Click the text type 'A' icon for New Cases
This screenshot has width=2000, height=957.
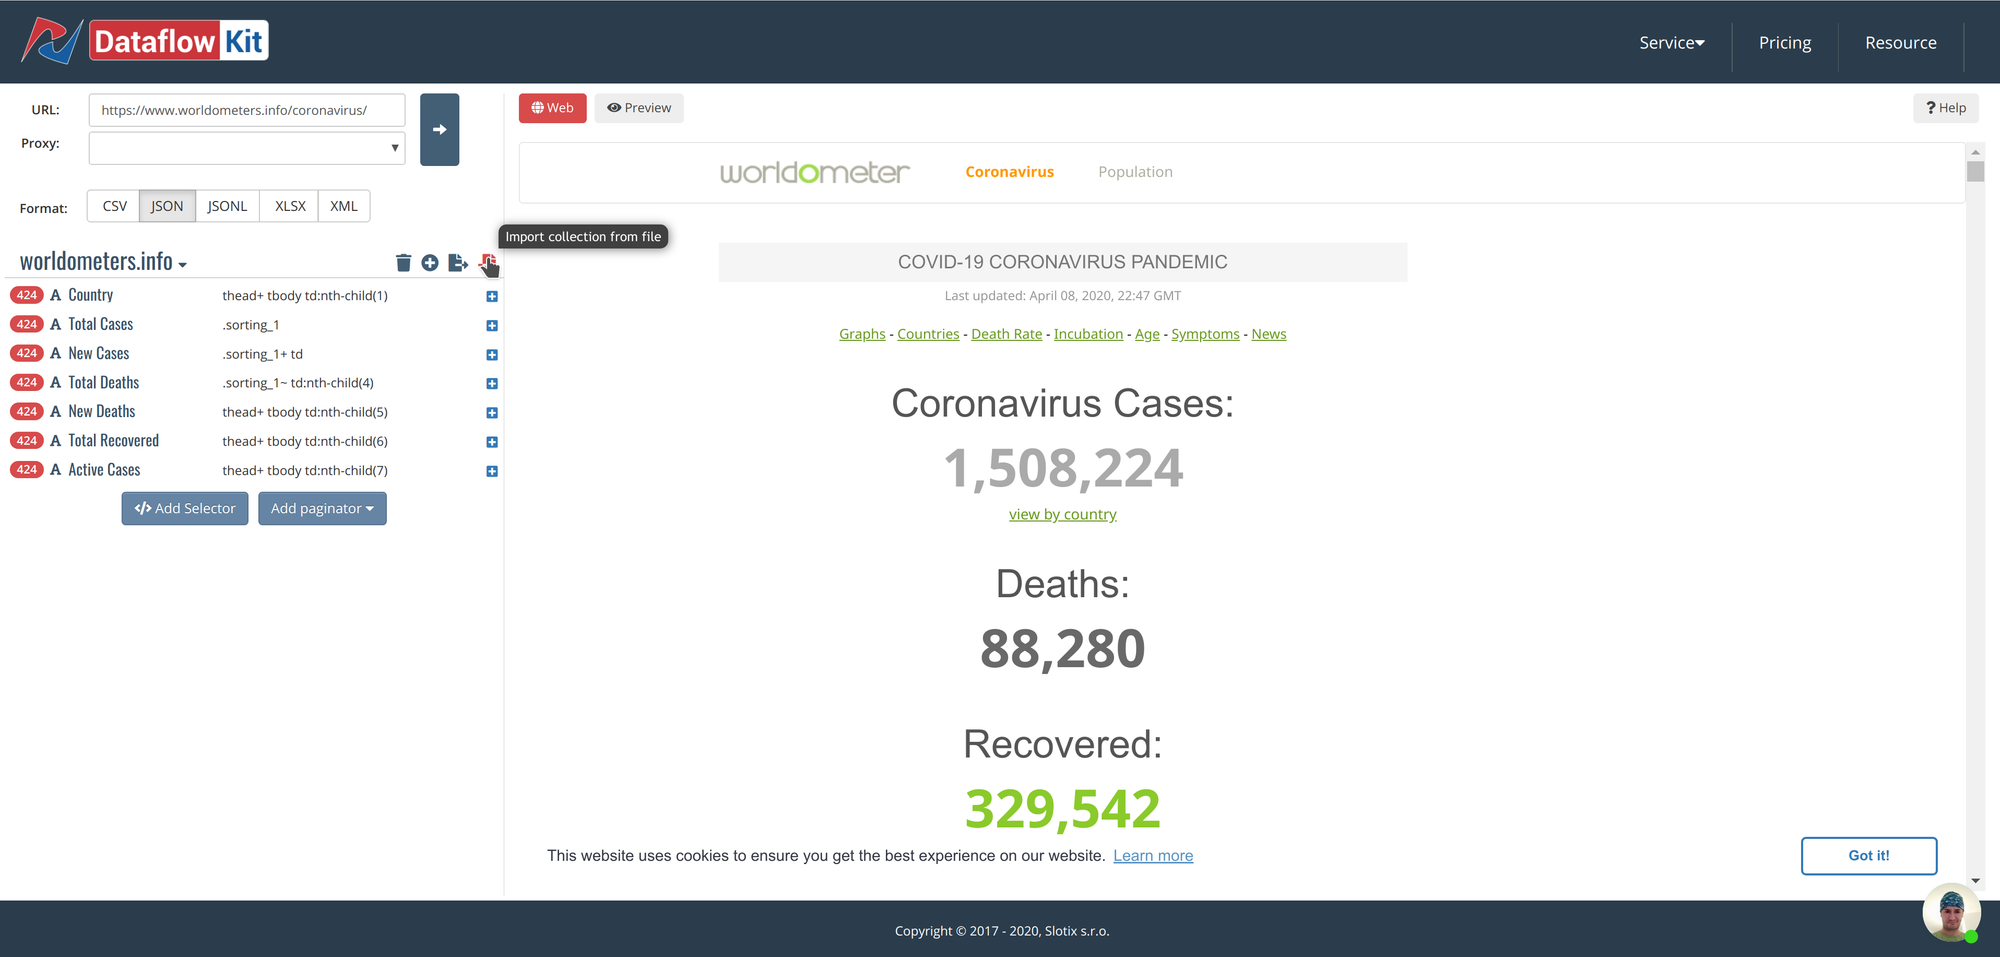click(56, 353)
